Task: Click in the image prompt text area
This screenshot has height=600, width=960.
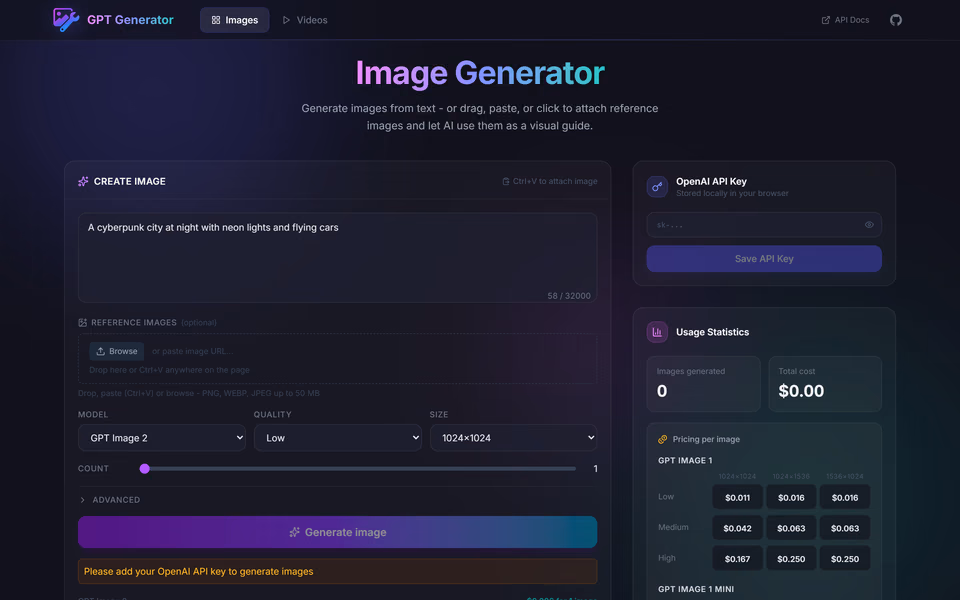Action: pyautogui.click(x=337, y=258)
